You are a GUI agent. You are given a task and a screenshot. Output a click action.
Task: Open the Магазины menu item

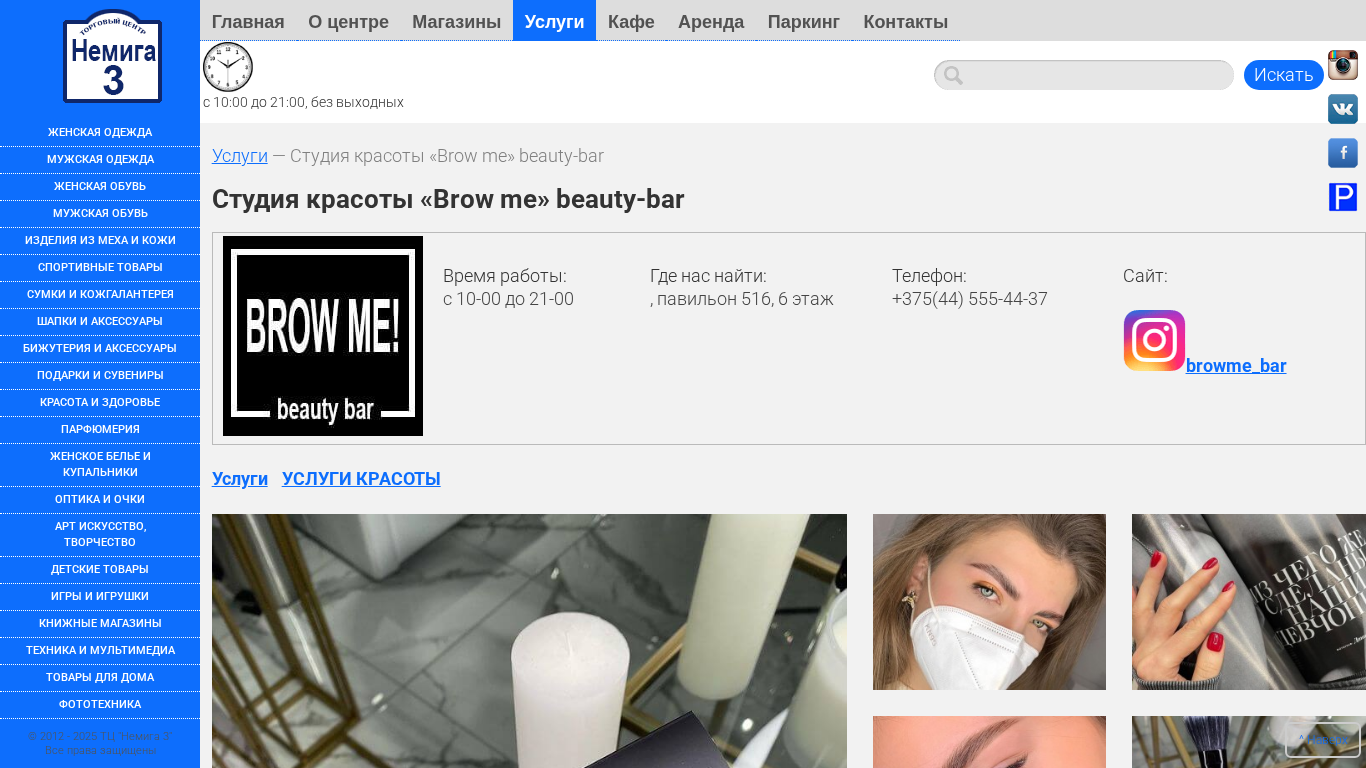coord(456,21)
